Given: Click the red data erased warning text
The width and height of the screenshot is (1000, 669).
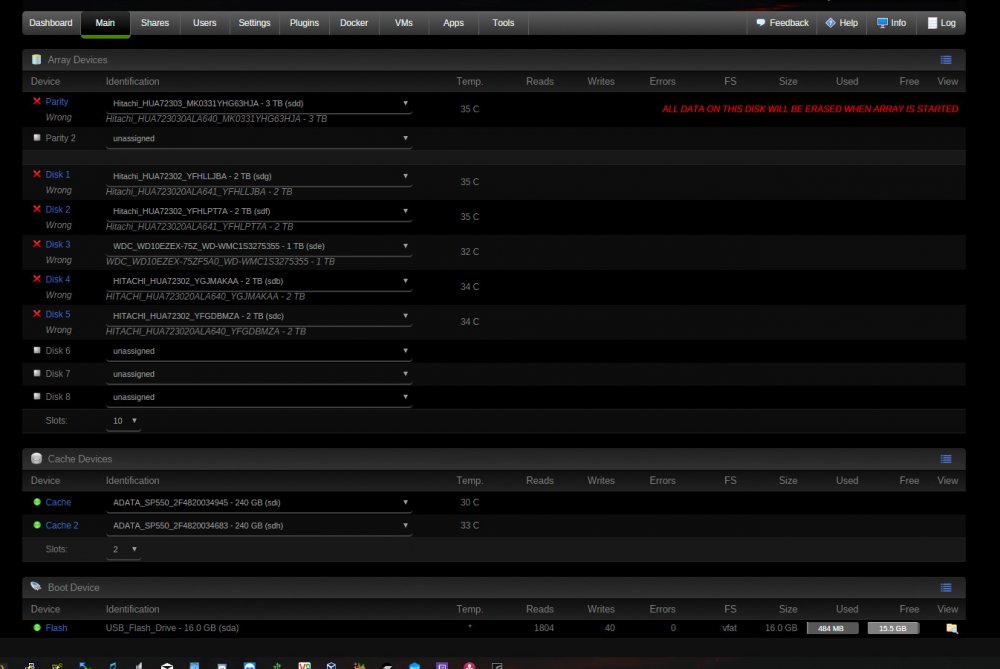Looking at the screenshot, I should tap(810, 109).
